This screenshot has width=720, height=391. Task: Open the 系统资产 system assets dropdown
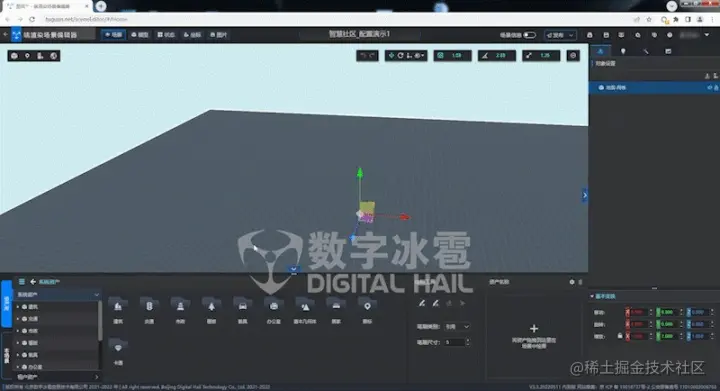tap(58, 295)
